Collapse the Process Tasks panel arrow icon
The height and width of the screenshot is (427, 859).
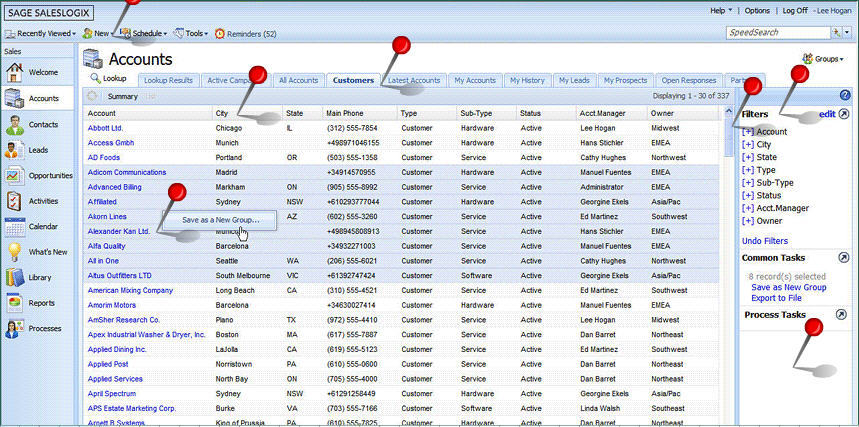tap(841, 314)
